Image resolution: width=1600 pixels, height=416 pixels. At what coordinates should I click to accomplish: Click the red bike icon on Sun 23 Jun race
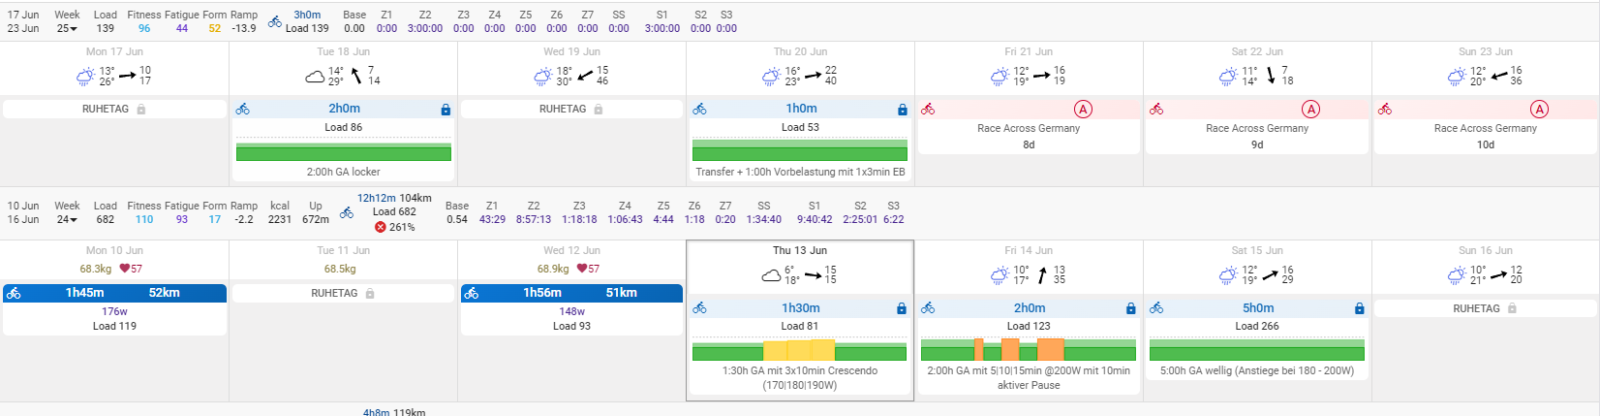1385,109
